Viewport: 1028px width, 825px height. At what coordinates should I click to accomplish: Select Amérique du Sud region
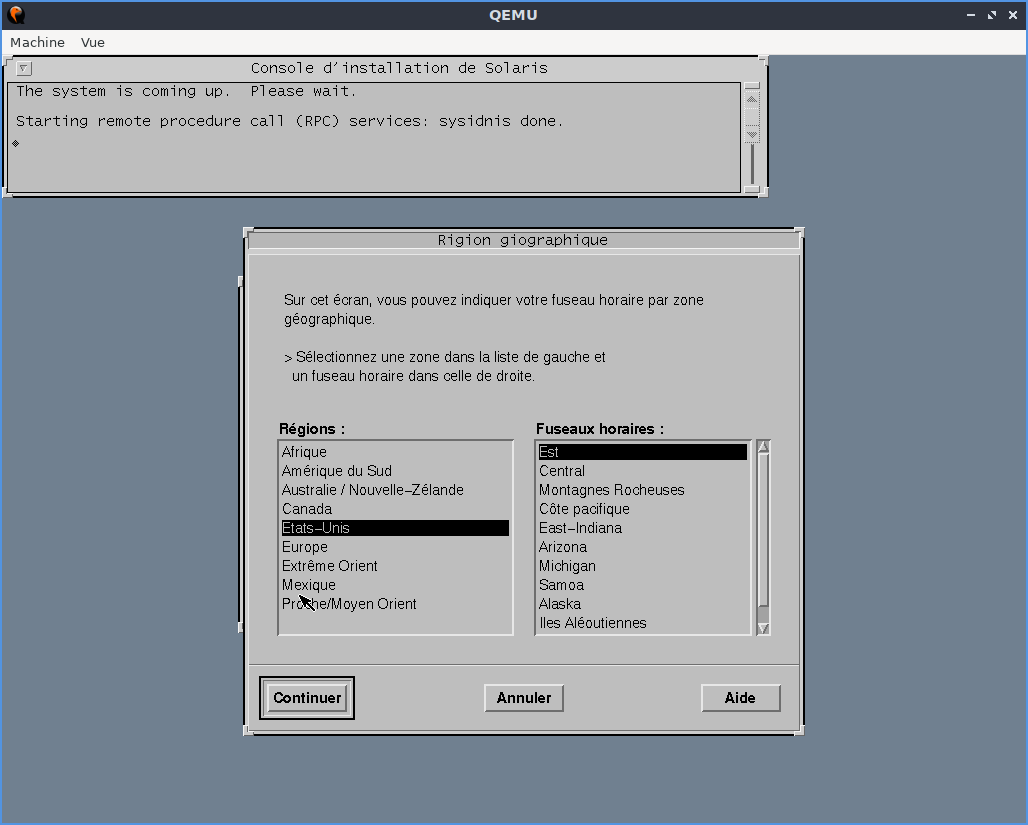[395, 471]
